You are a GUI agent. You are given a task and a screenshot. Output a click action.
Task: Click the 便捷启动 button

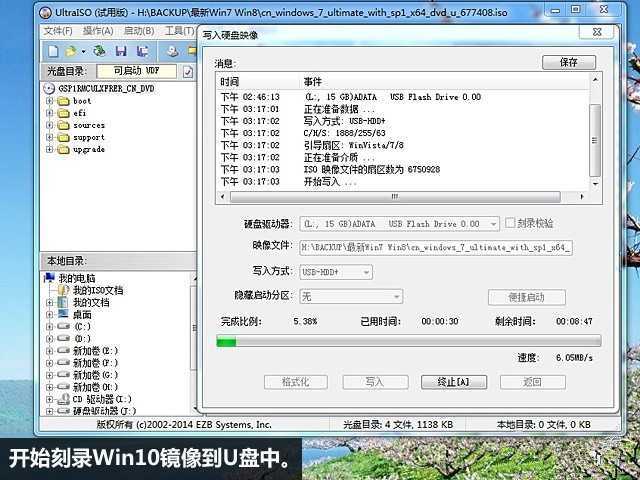(527, 297)
